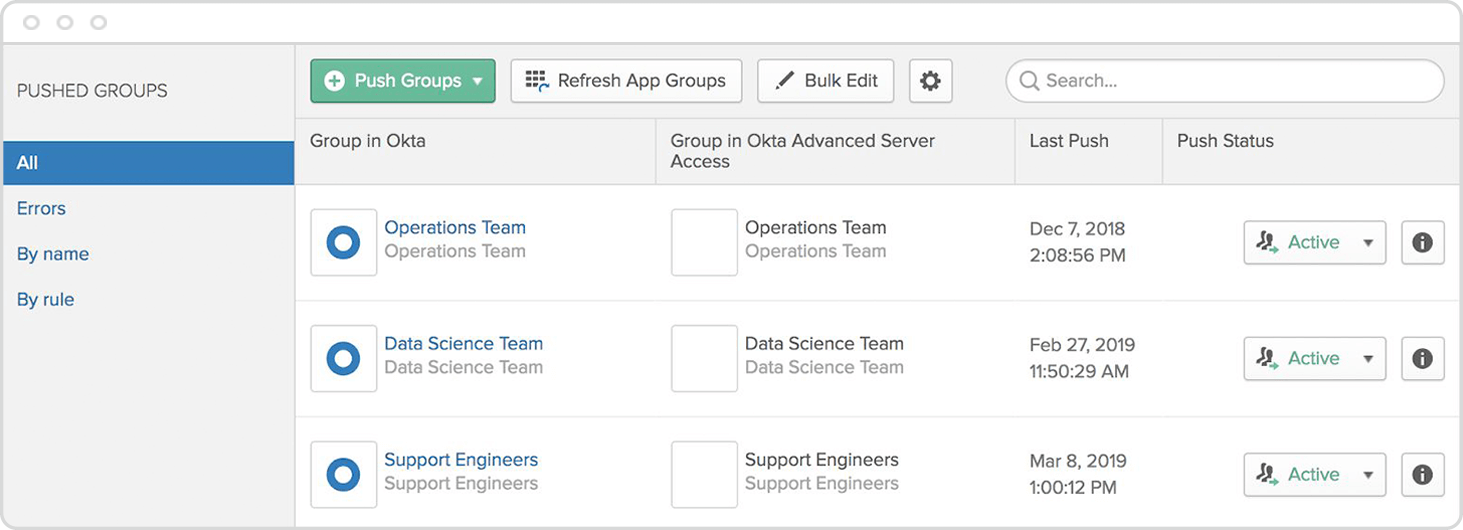Image resolution: width=1463 pixels, height=530 pixels.
Task: Open info for Operations Team row
Action: click(1422, 243)
